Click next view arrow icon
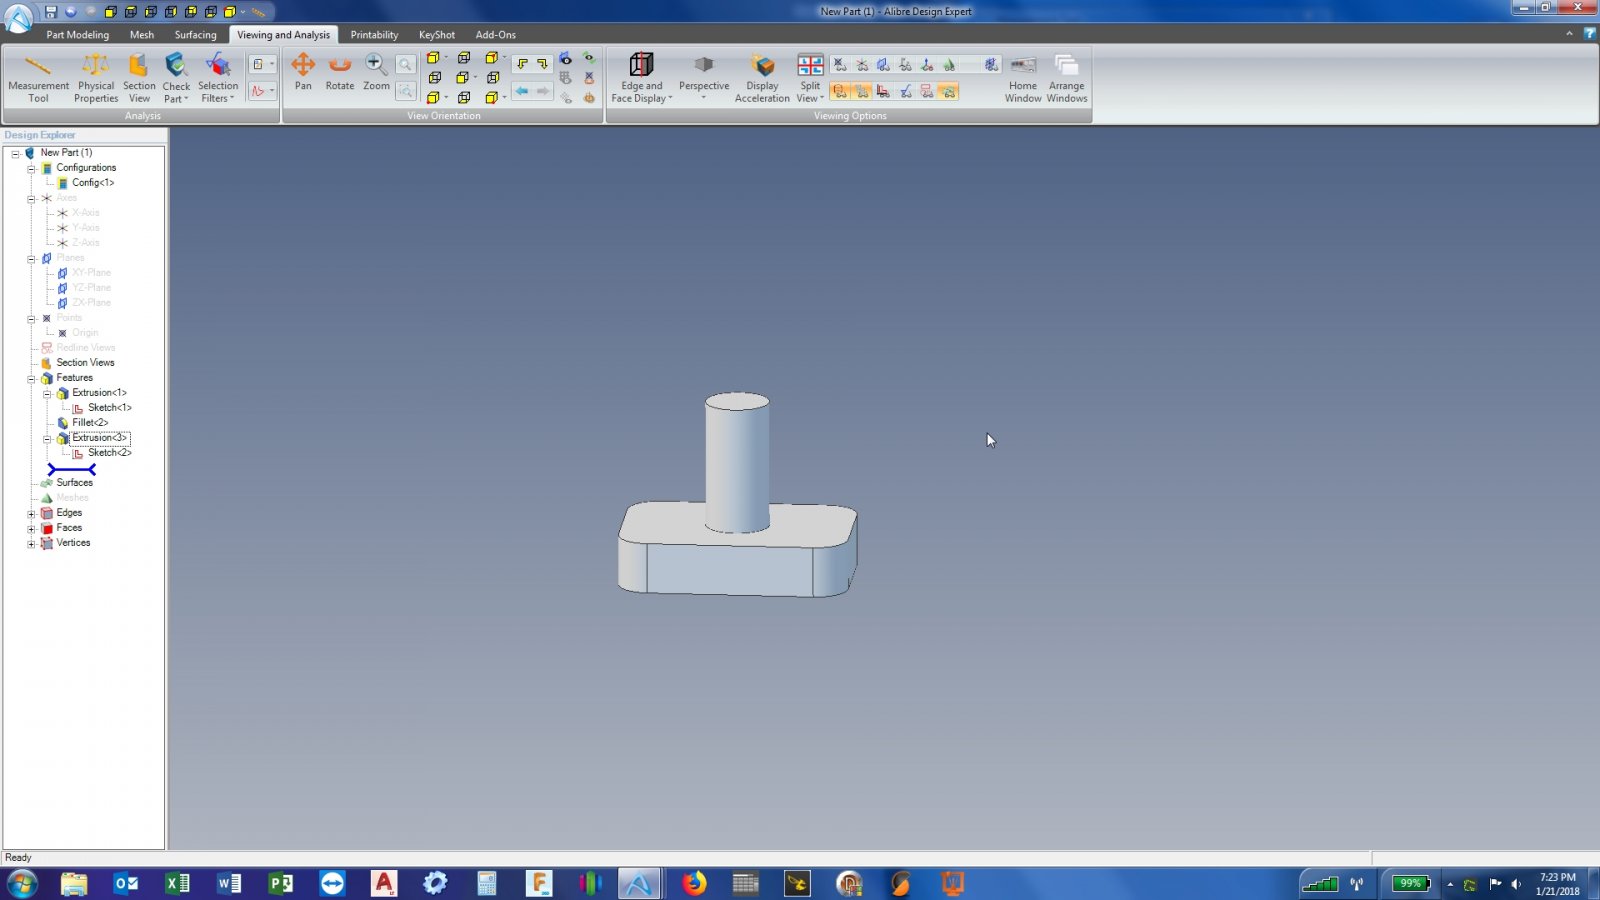1600x900 pixels. (543, 91)
